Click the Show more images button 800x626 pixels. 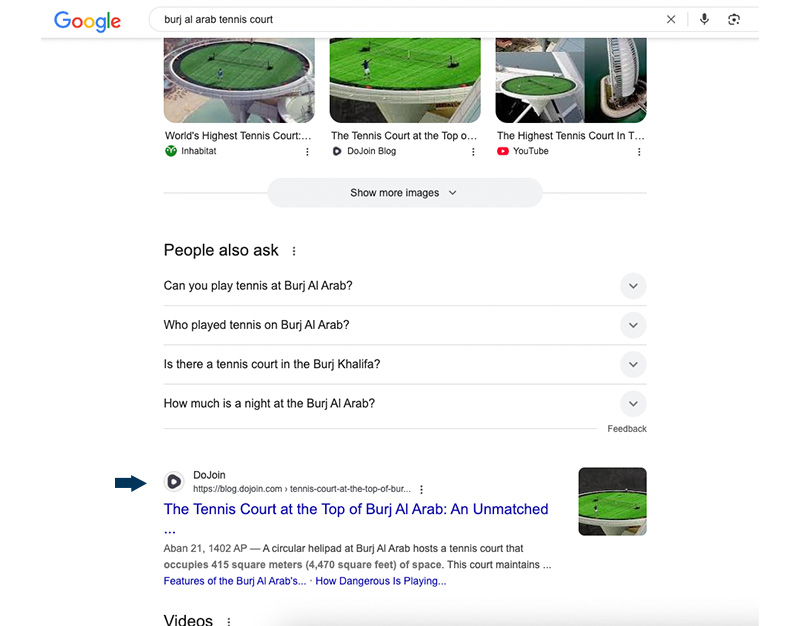(x=404, y=193)
